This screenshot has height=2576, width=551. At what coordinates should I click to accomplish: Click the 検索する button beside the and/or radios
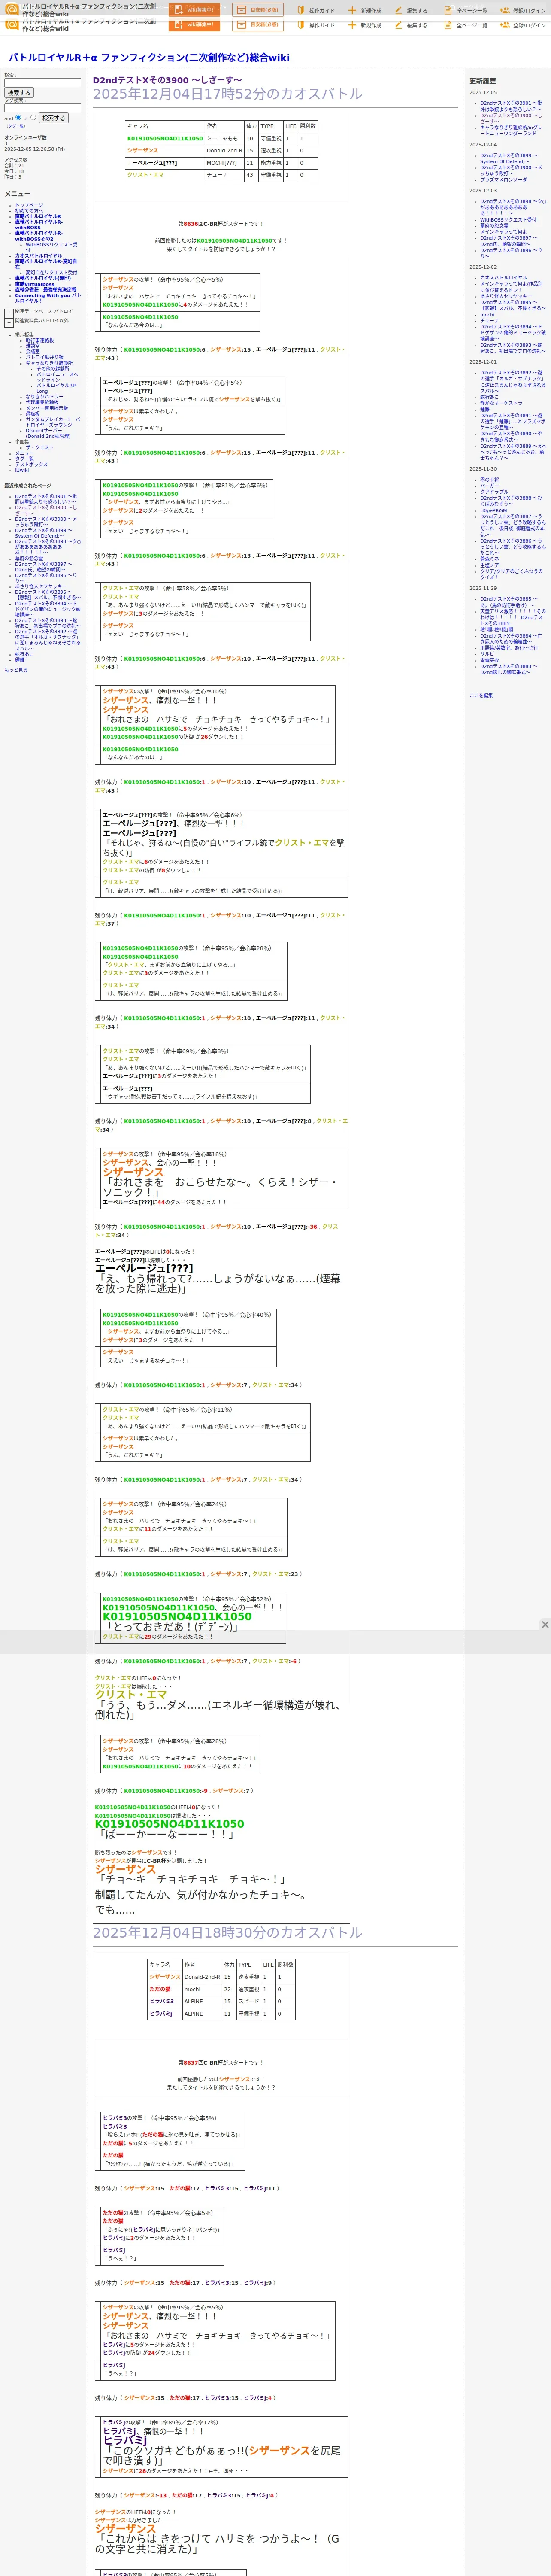click(x=53, y=118)
